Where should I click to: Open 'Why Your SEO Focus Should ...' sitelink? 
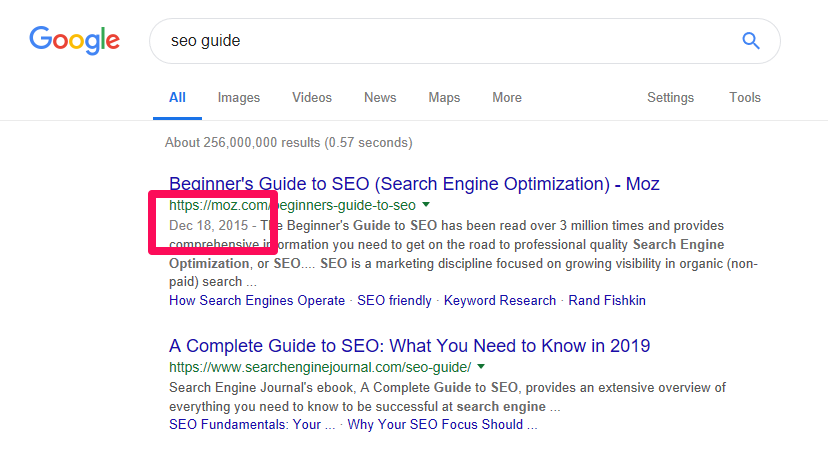pos(443,424)
